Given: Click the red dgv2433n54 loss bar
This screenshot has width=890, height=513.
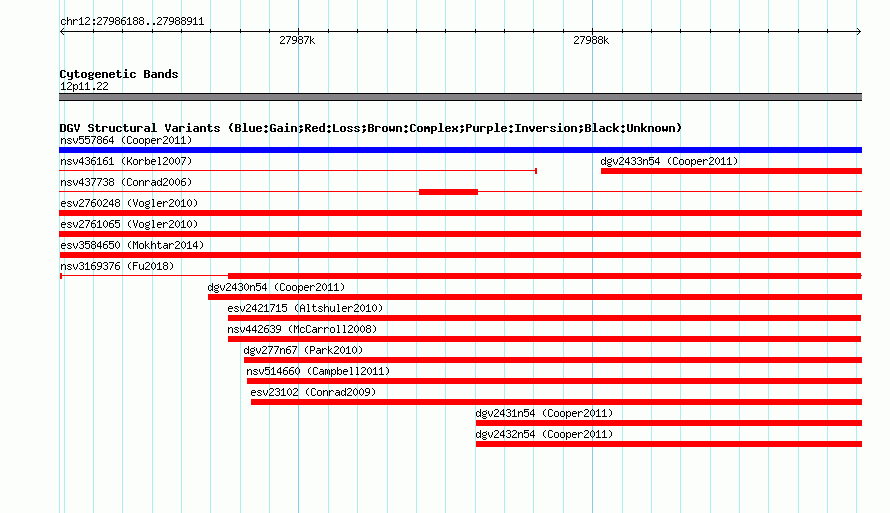Looking at the screenshot, I should click(732, 171).
